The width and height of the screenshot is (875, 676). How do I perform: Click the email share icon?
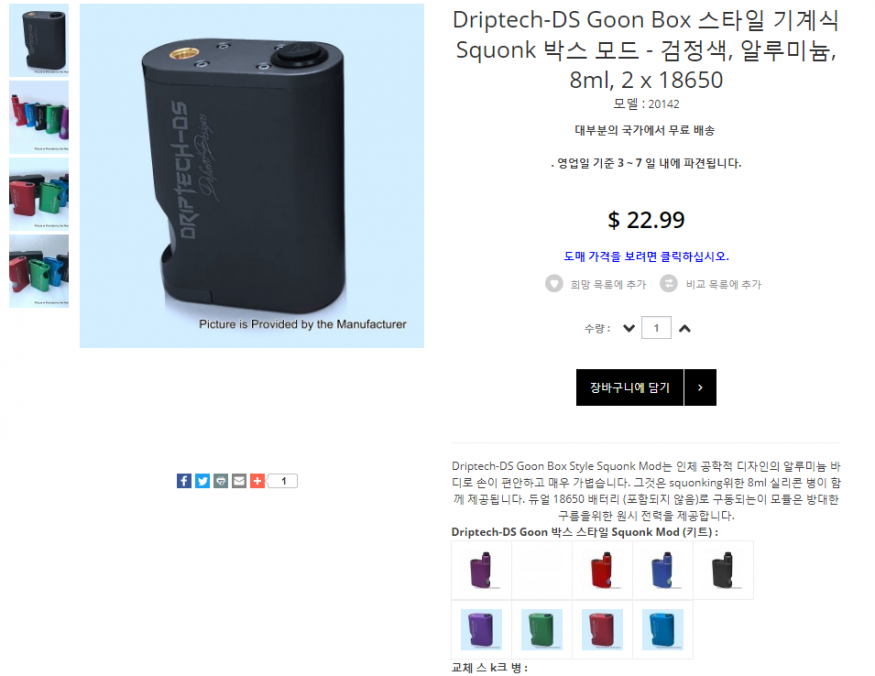pyautogui.click(x=239, y=481)
